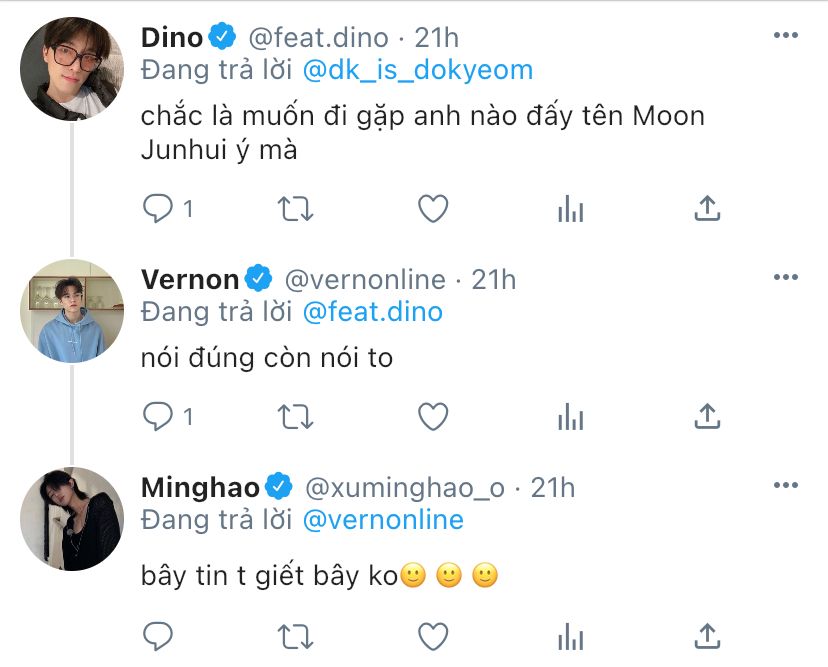The height and width of the screenshot is (667, 828).
Task: Reply to Dino's tweet
Action: pos(160,208)
